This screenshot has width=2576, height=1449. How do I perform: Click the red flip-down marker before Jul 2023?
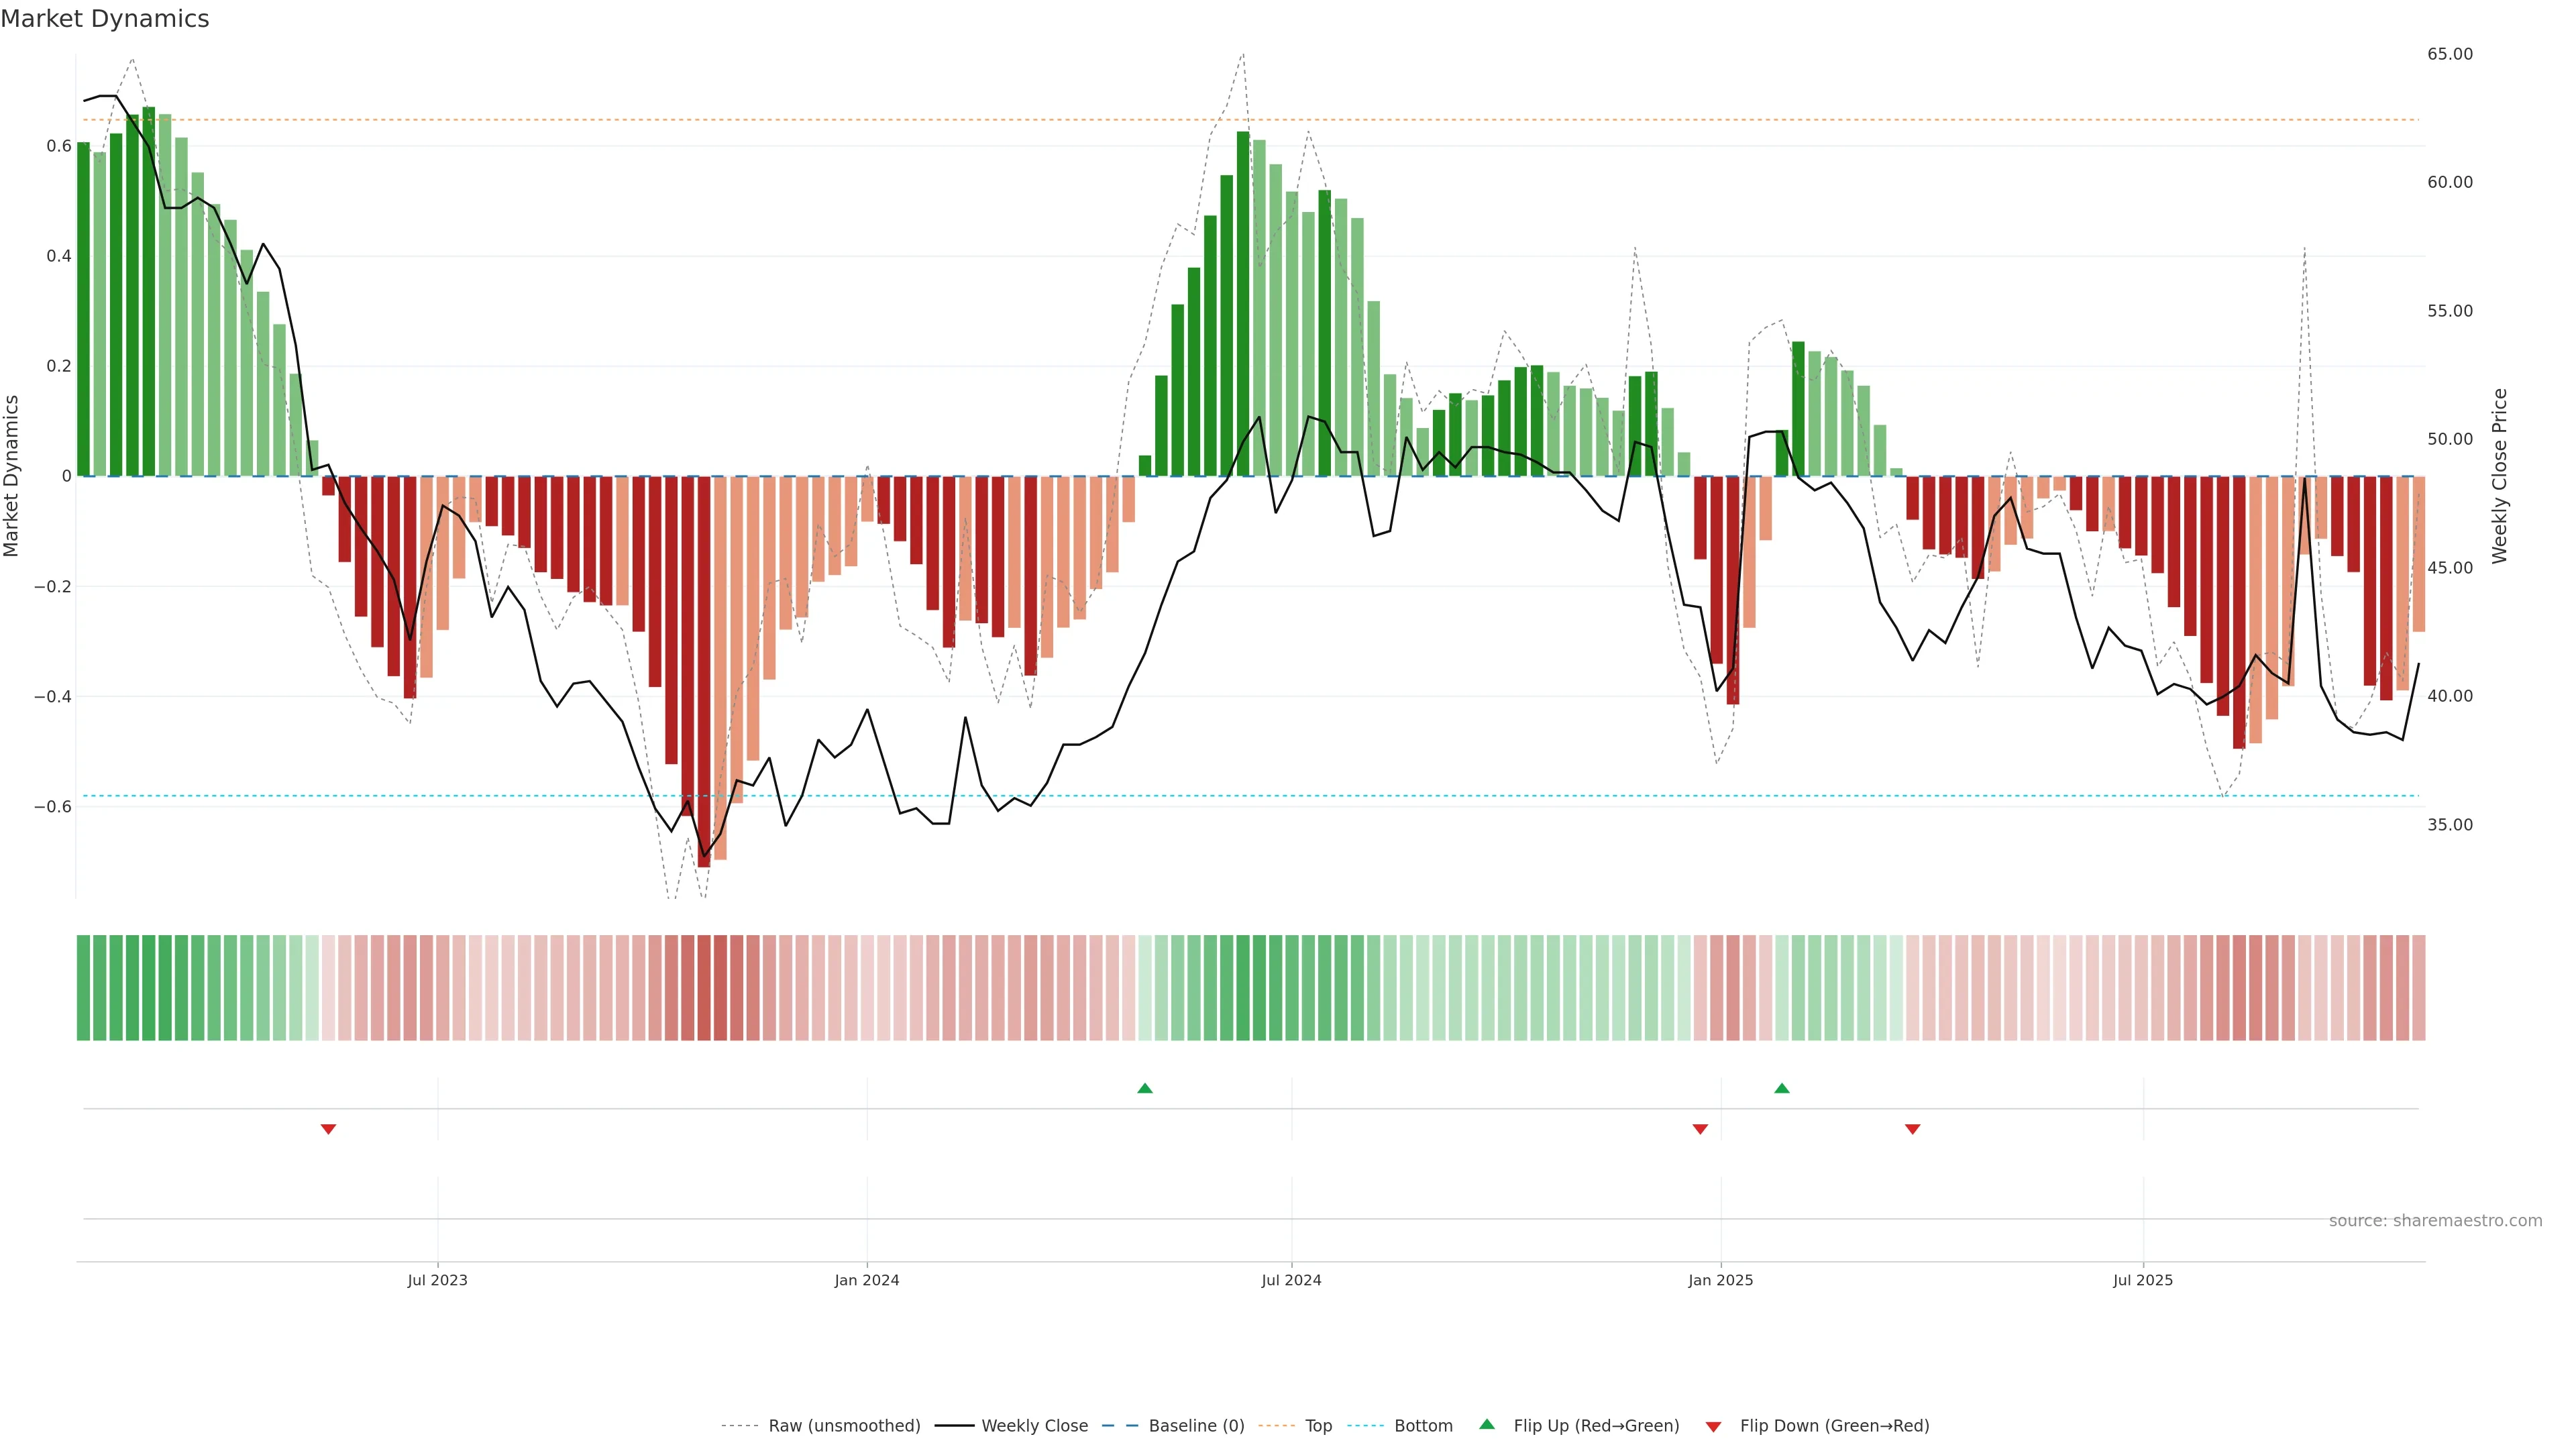[328, 1129]
